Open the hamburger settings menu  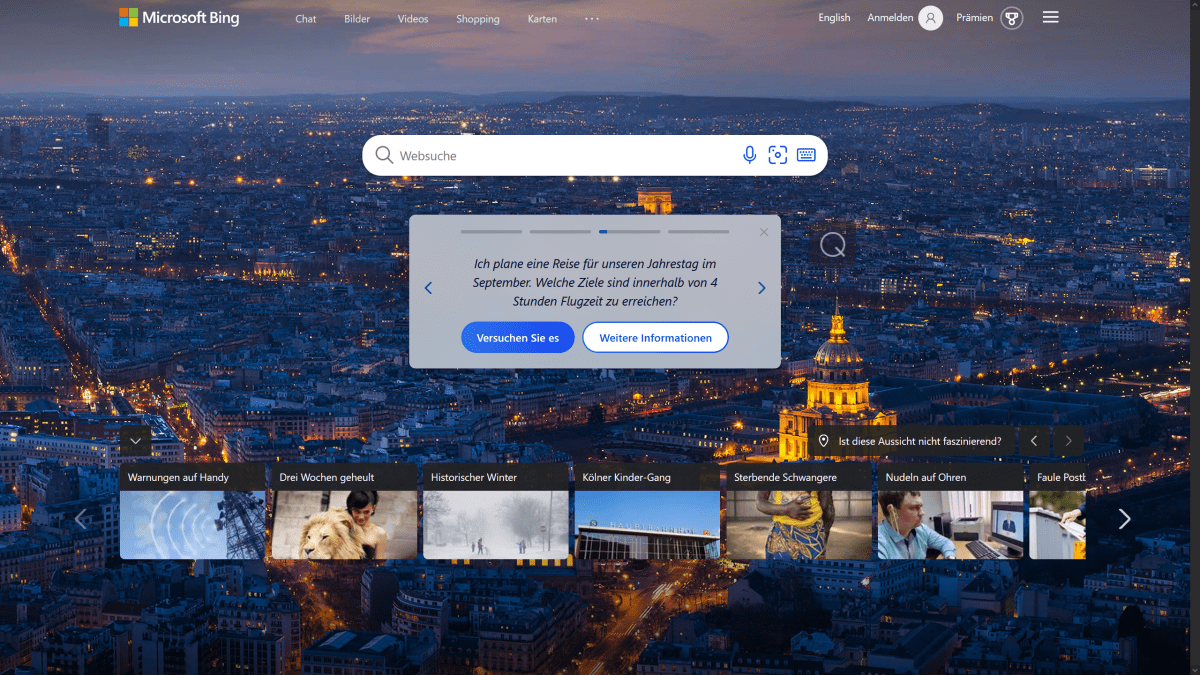(x=1050, y=17)
